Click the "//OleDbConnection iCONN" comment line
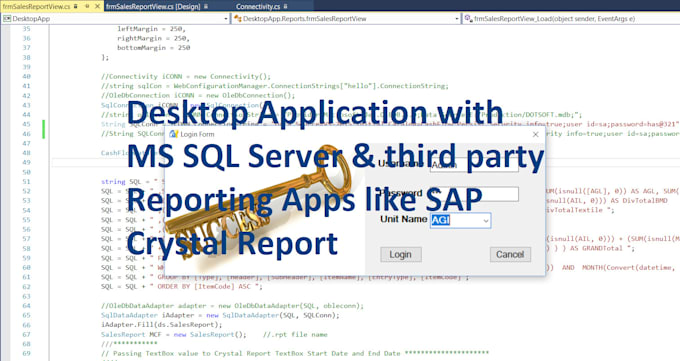 point(198,95)
